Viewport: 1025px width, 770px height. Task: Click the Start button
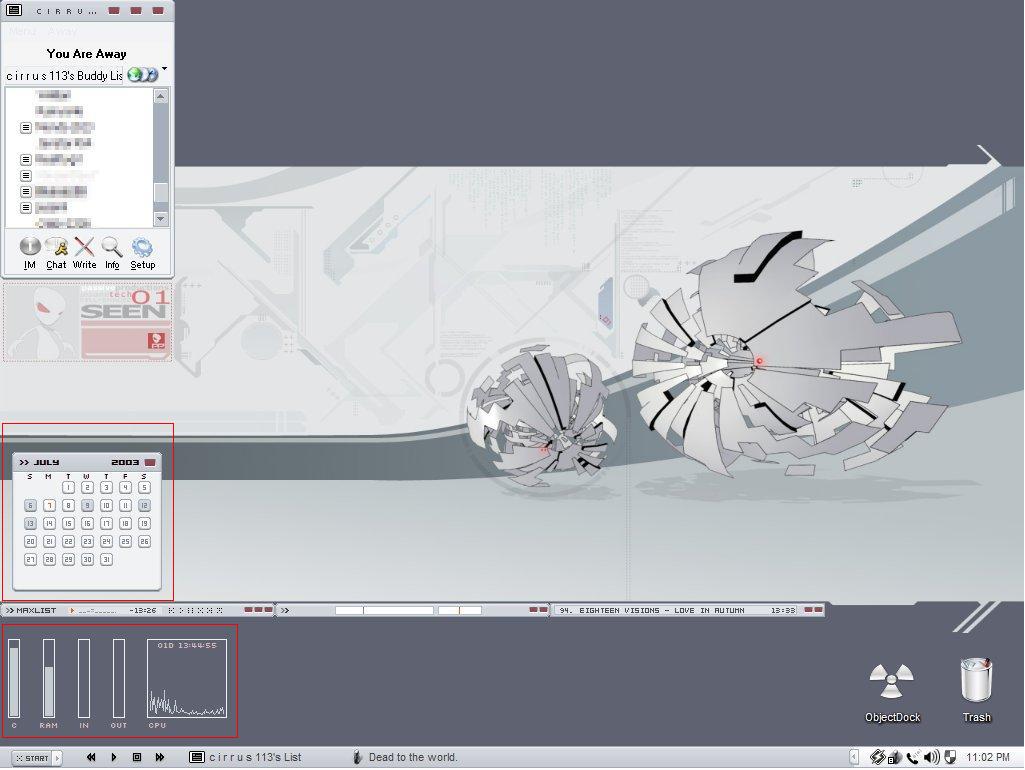(32, 758)
